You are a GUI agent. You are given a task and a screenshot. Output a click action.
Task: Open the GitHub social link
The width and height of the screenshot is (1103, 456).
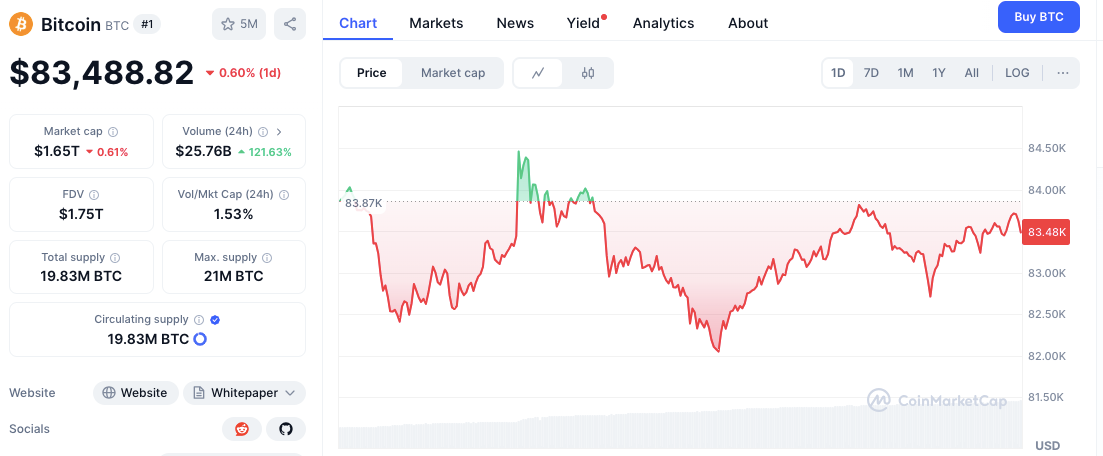tap(286, 429)
